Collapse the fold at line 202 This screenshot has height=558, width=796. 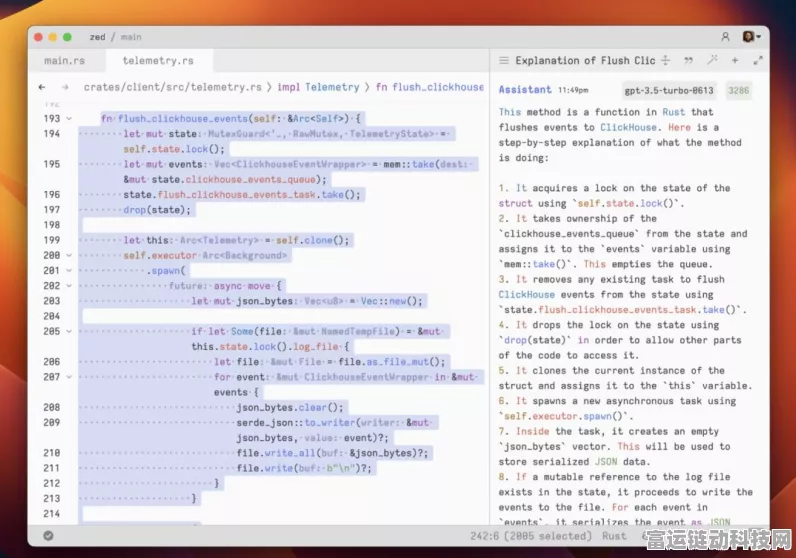tap(69, 286)
